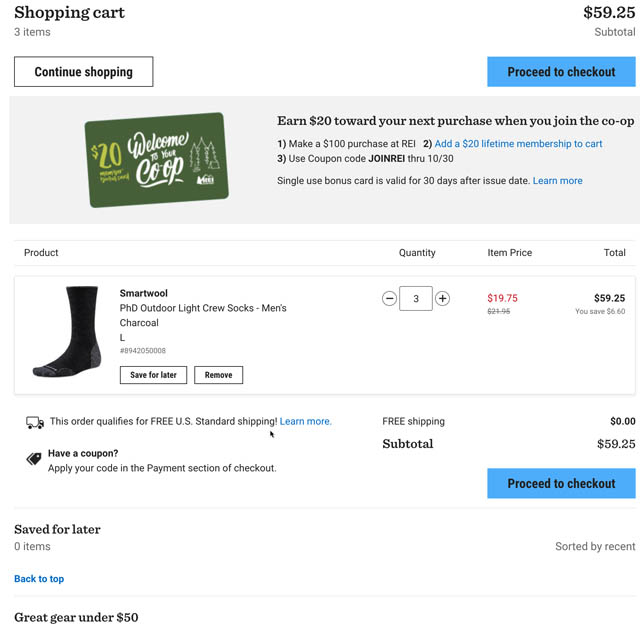Viewport: 640px width, 640px height.
Task: Click the coupon tag icon
Action: (34, 459)
